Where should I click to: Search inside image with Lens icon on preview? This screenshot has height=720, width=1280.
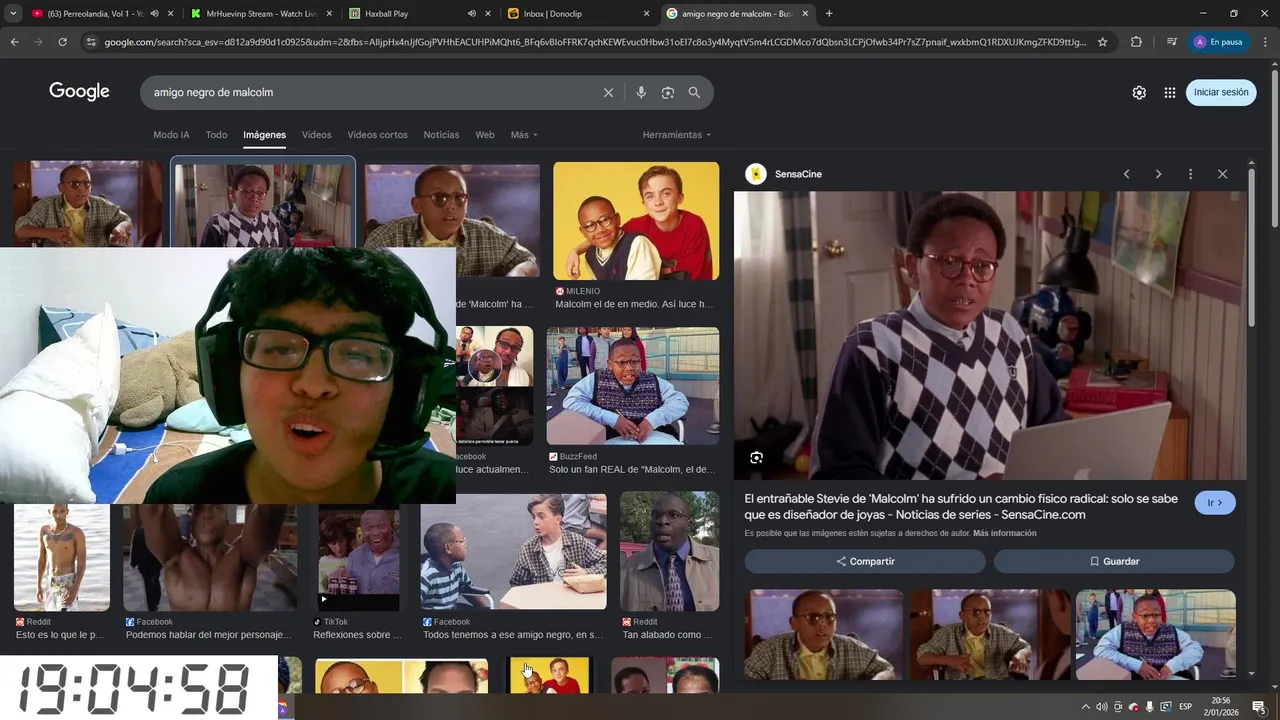click(x=756, y=457)
